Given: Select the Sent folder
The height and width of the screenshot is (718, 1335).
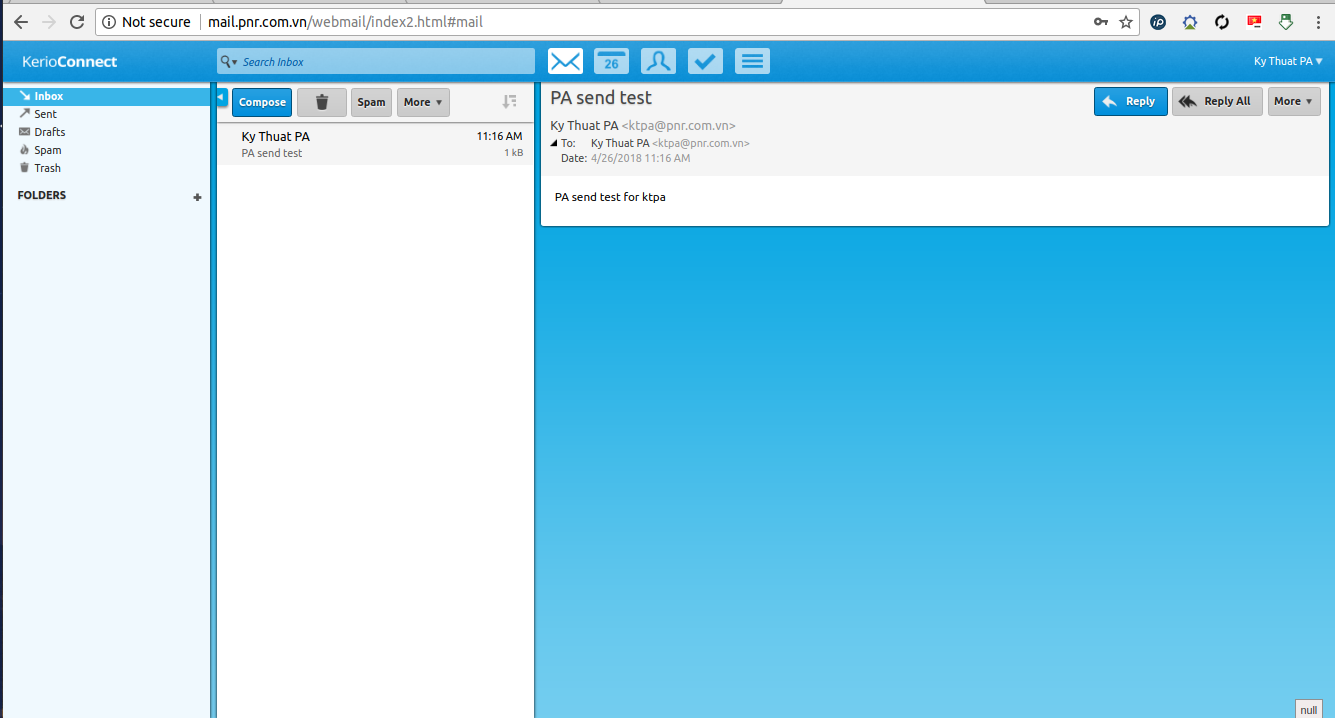Looking at the screenshot, I should pos(45,114).
